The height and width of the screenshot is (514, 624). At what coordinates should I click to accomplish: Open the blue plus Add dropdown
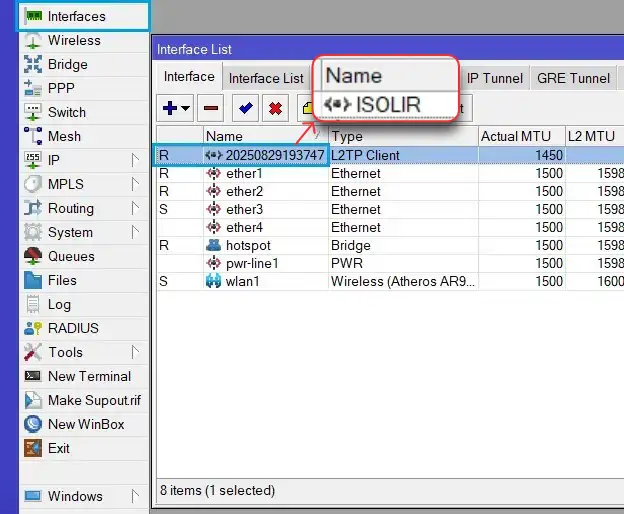coord(177,107)
